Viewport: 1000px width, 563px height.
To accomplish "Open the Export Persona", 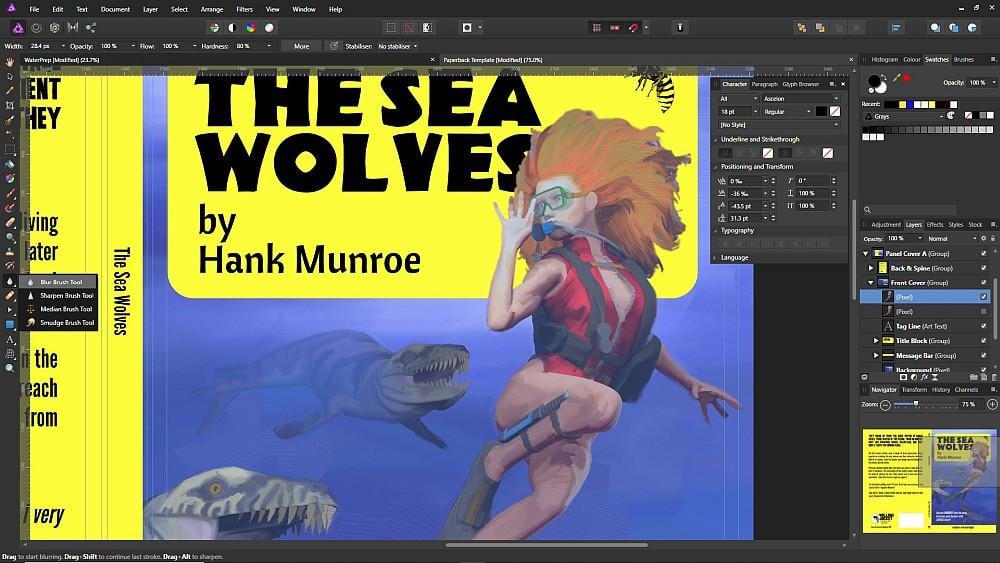I will pyautogui.click(x=91, y=27).
